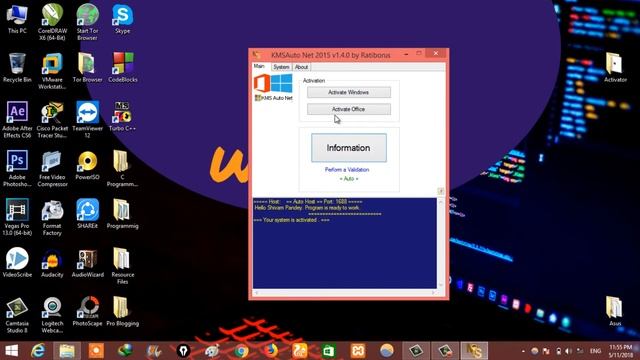This screenshot has width=640, height=360.
Task: Click the KMS Auto Net logo
Action: point(273,87)
